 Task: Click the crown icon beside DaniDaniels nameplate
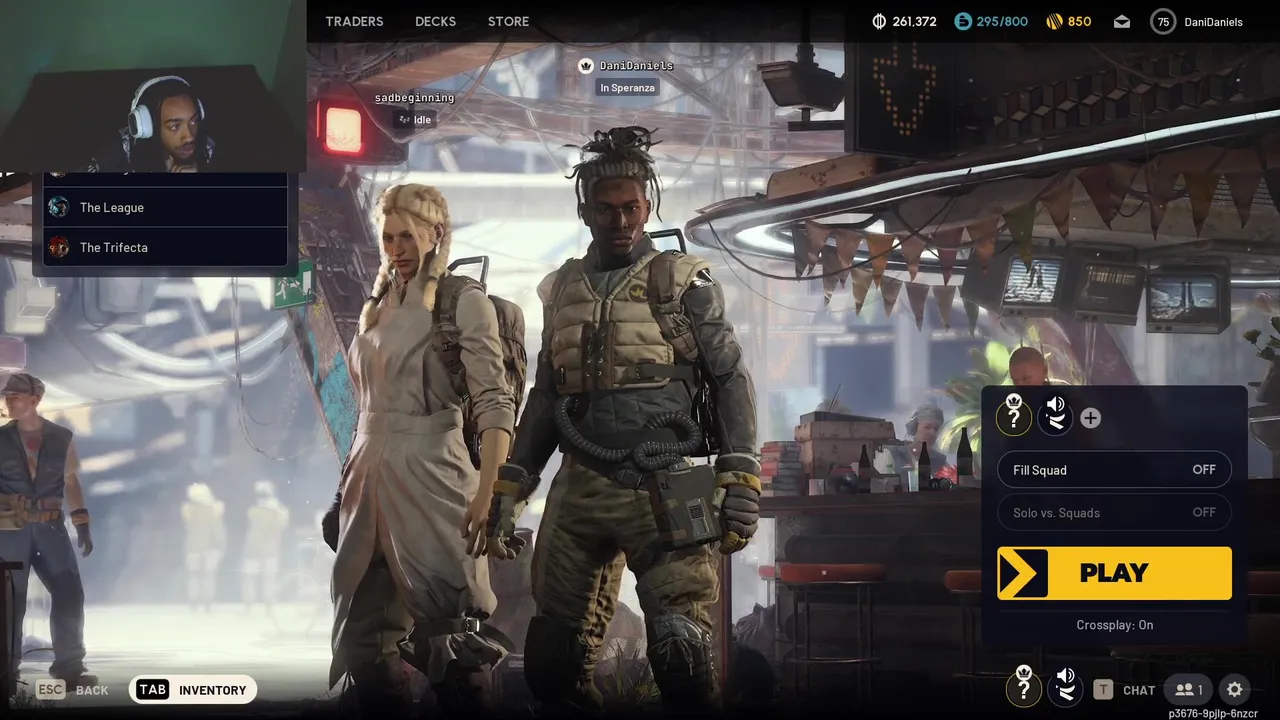(x=586, y=66)
